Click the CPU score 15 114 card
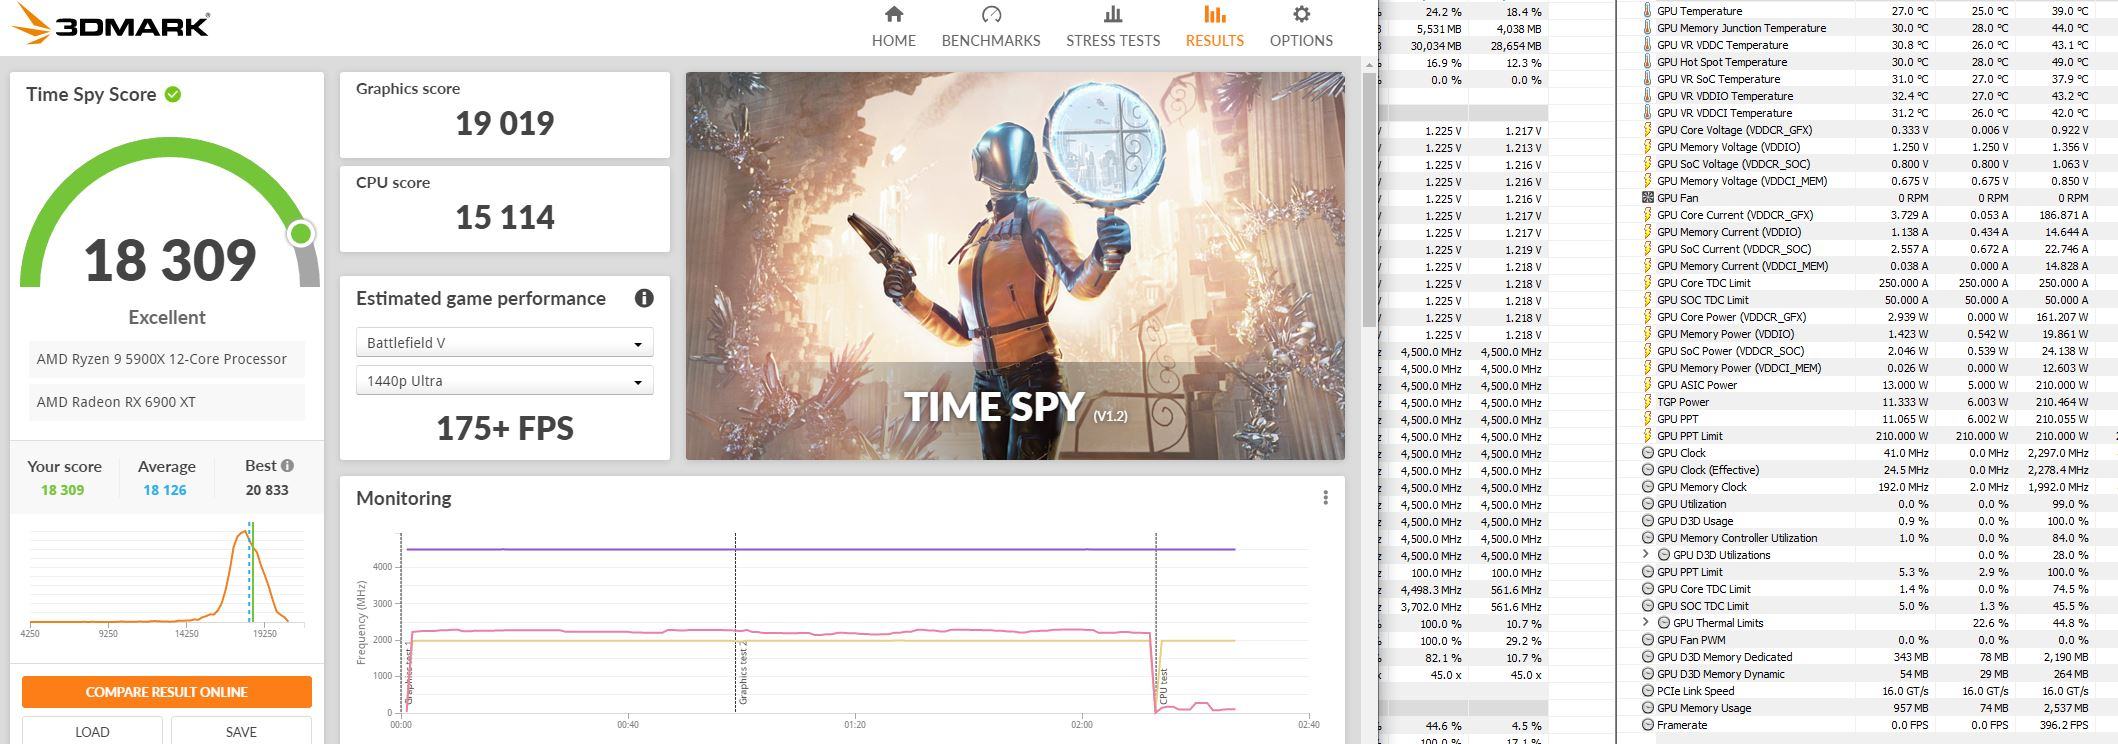The height and width of the screenshot is (744, 2118). click(x=504, y=209)
